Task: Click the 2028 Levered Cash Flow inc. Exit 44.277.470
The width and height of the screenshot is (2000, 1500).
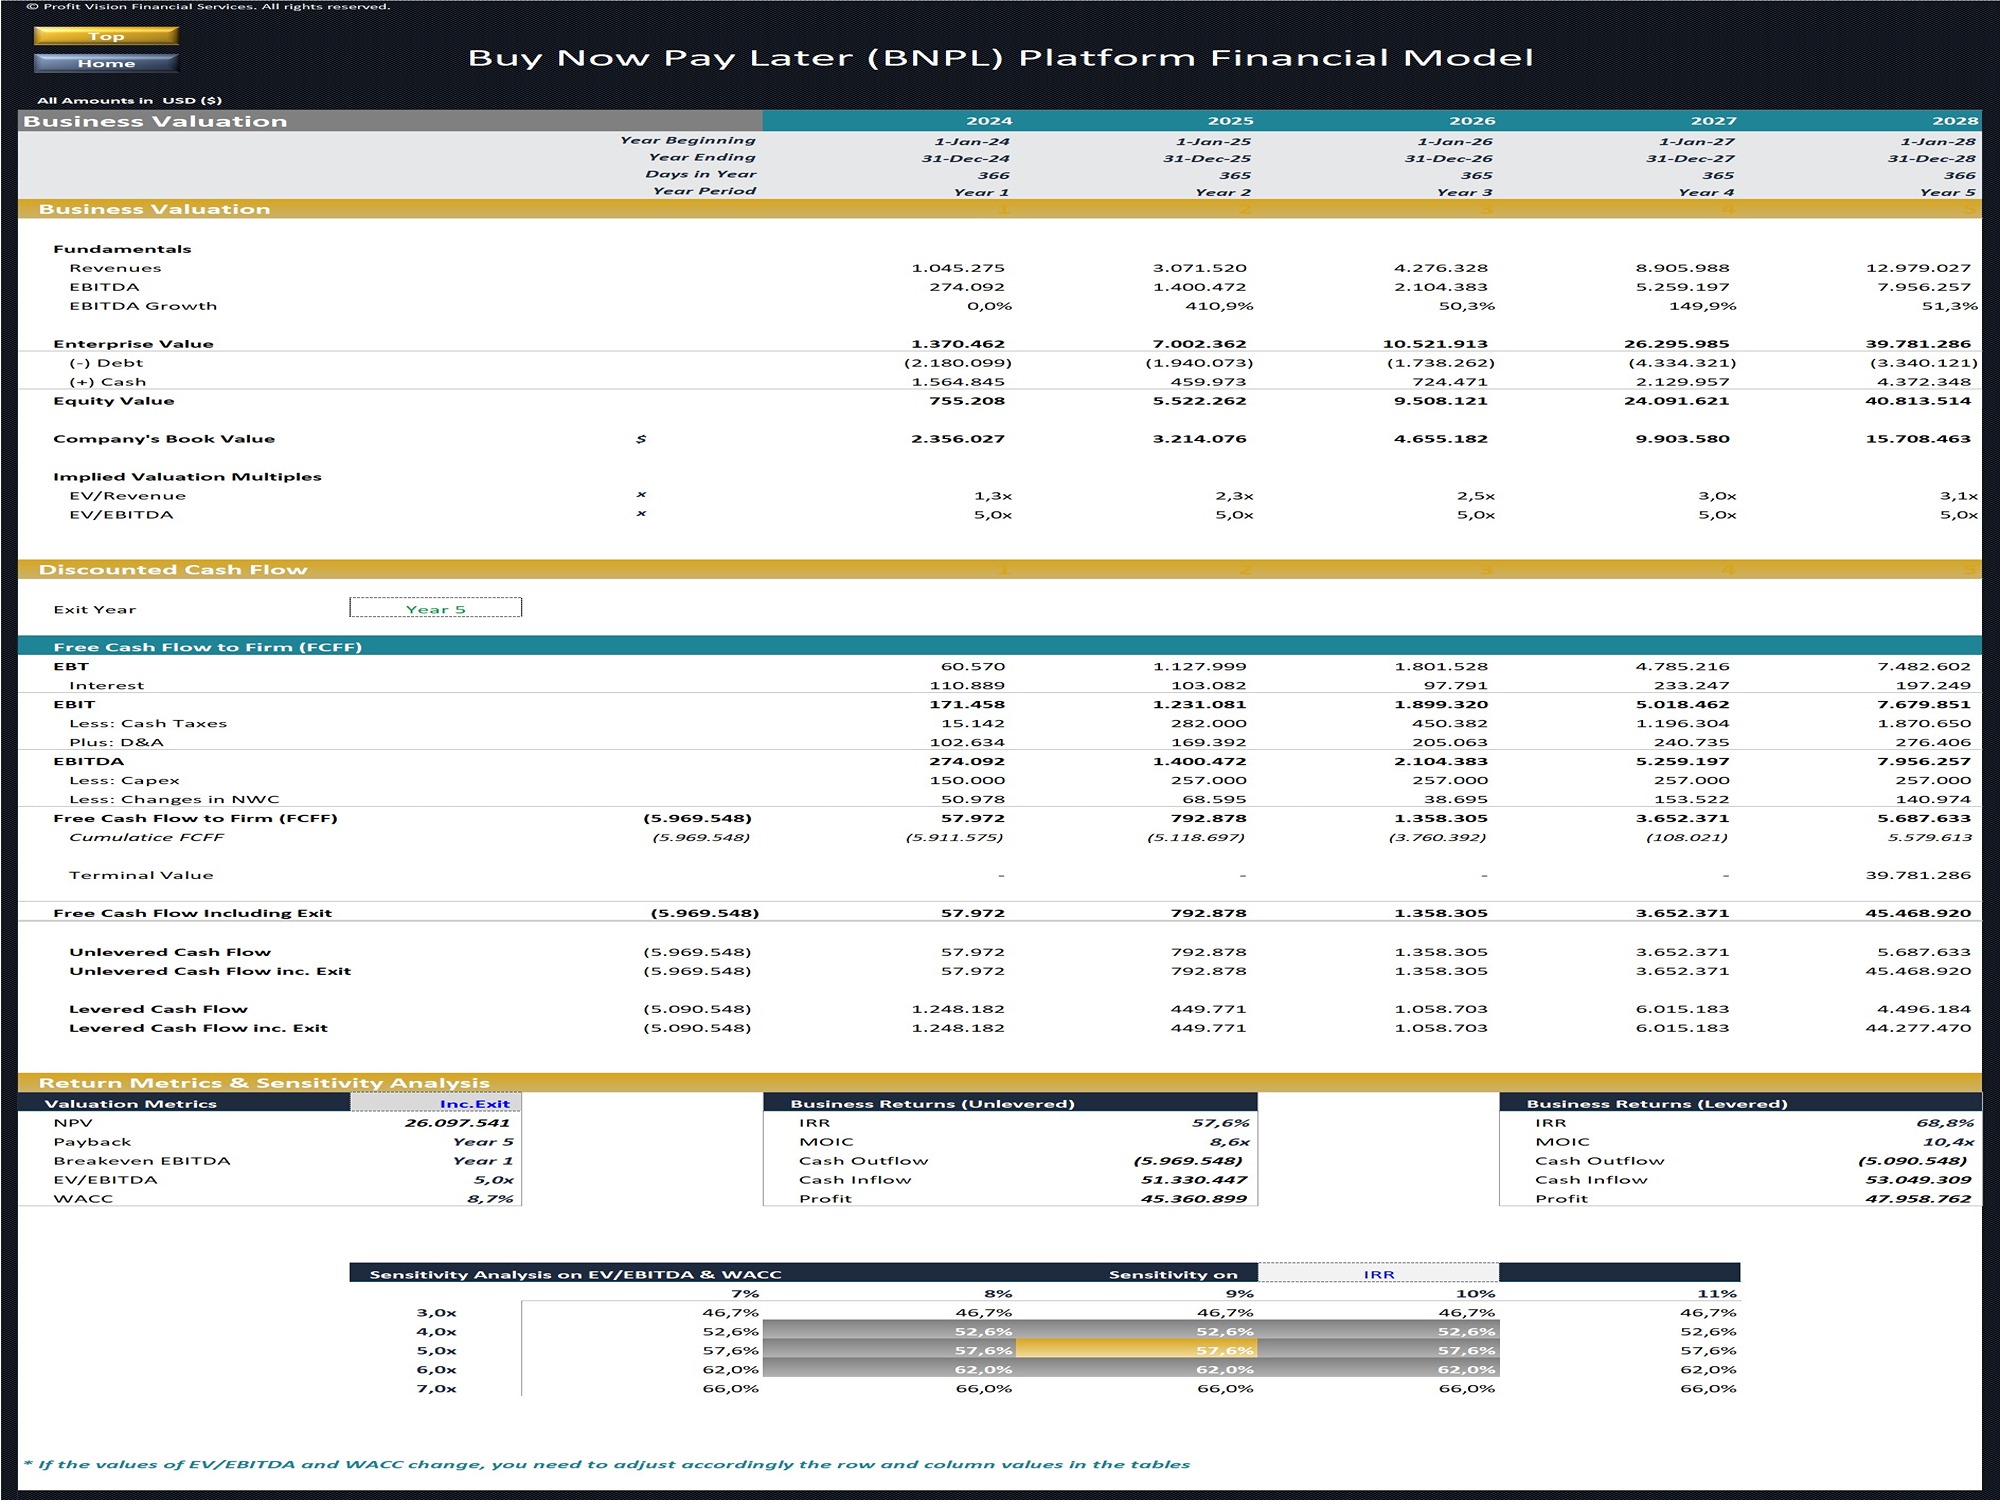Action: tap(1918, 1027)
